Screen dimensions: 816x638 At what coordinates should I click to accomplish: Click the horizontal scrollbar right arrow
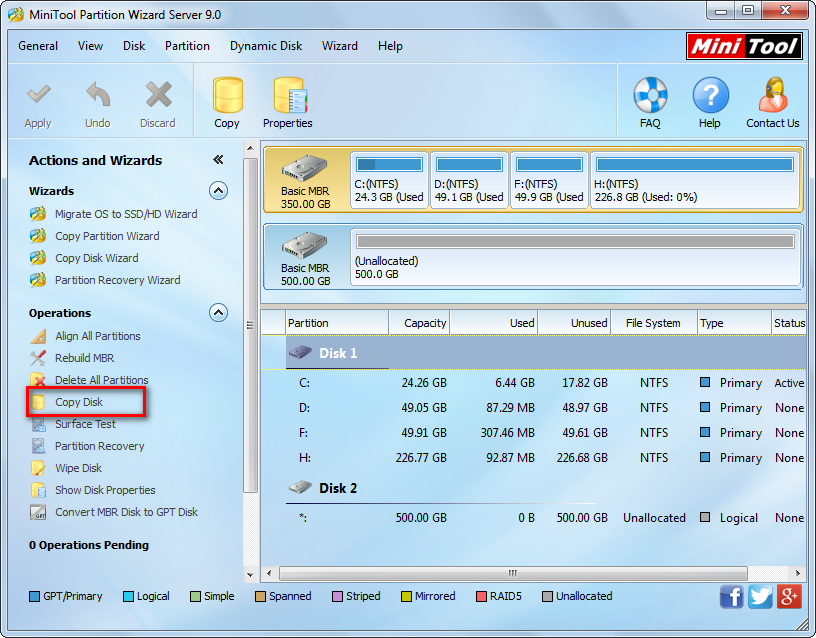pyautogui.click(x=798, y=573)
